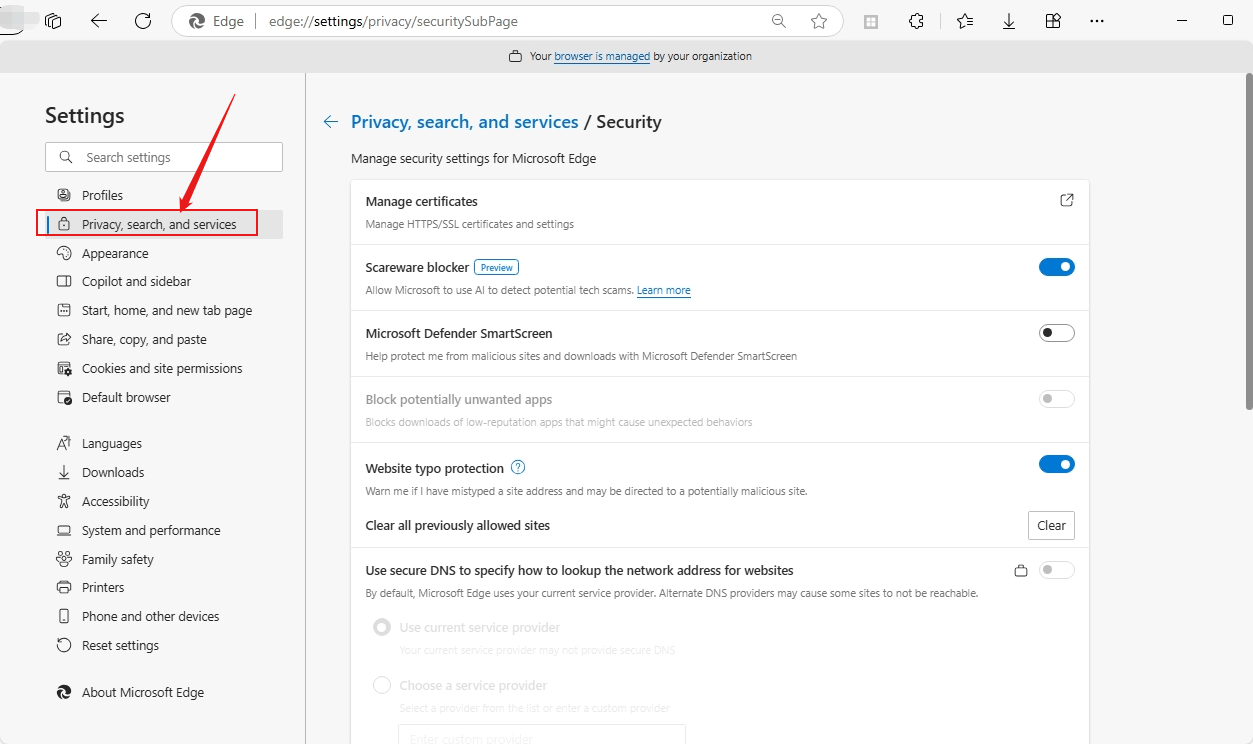Open the Settings and more ellipsis menu
1253x744 pixels.
[x=1097, y=21]
